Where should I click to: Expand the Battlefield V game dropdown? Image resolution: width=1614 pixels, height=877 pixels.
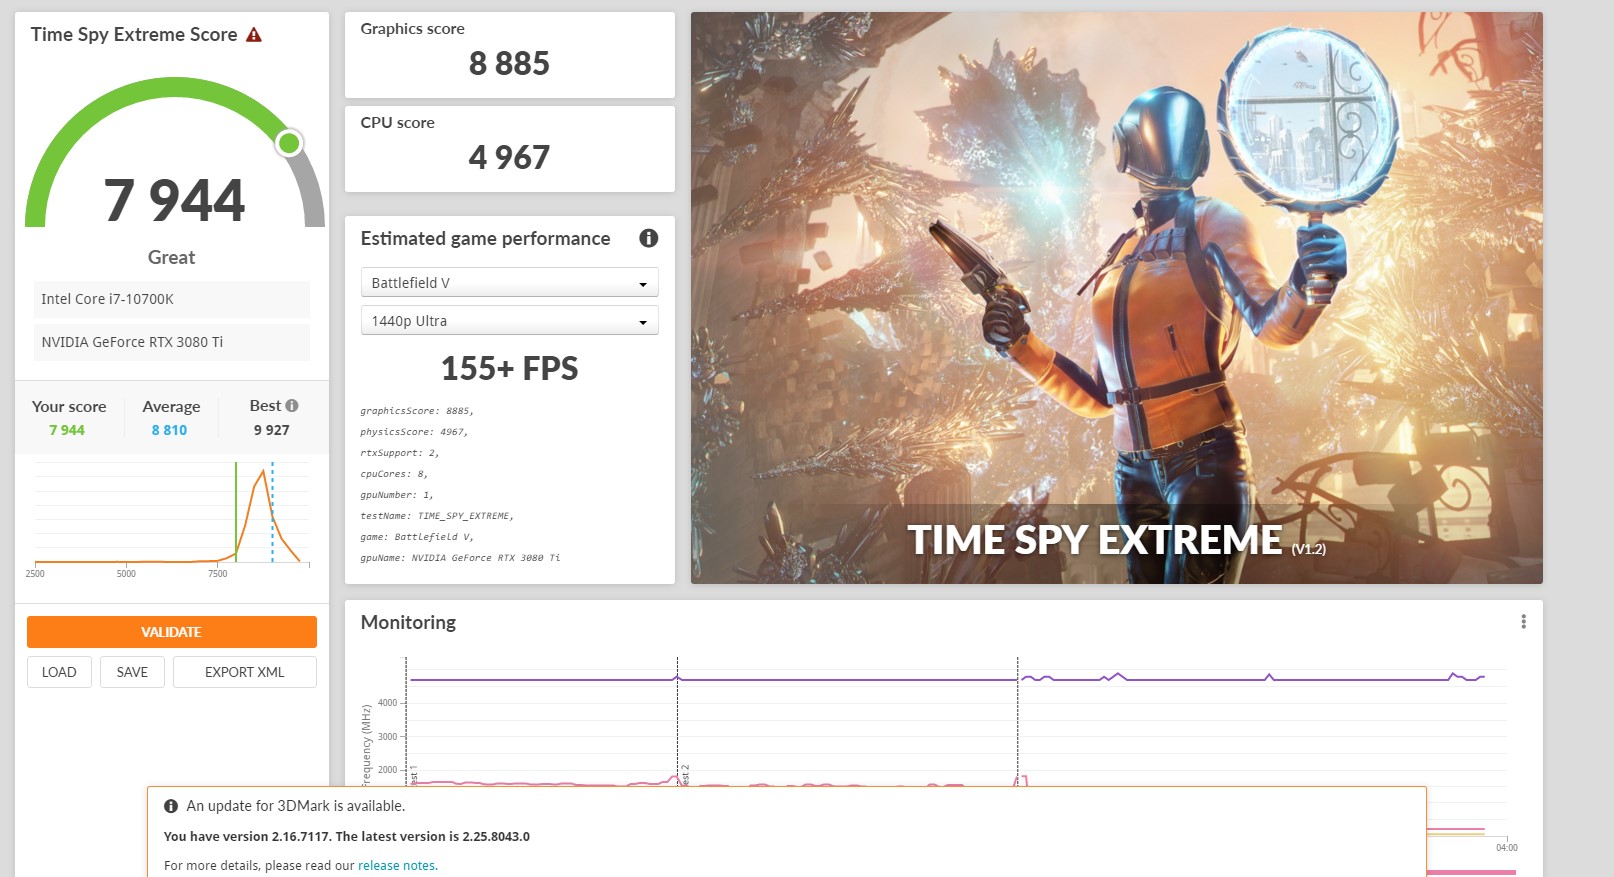click(509, 283)
